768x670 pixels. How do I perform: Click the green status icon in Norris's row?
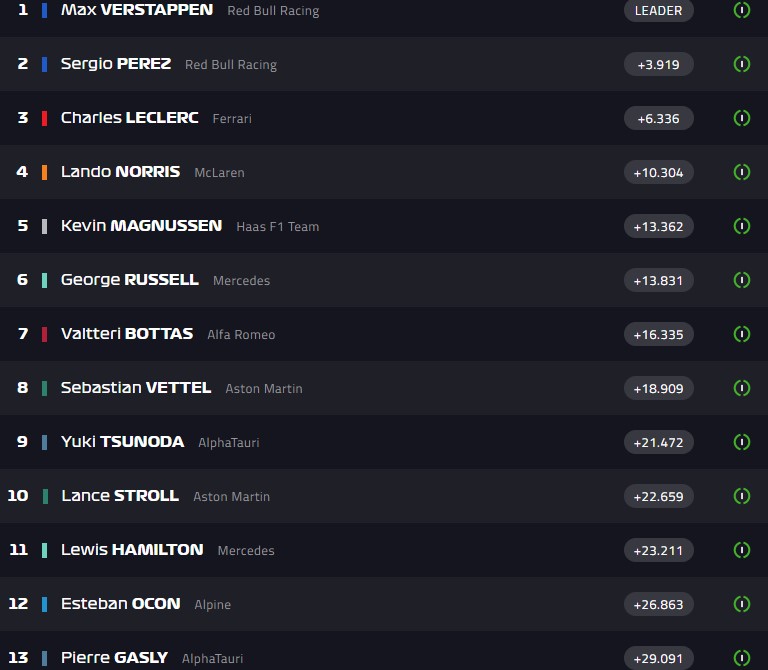[x=741, y=172]
